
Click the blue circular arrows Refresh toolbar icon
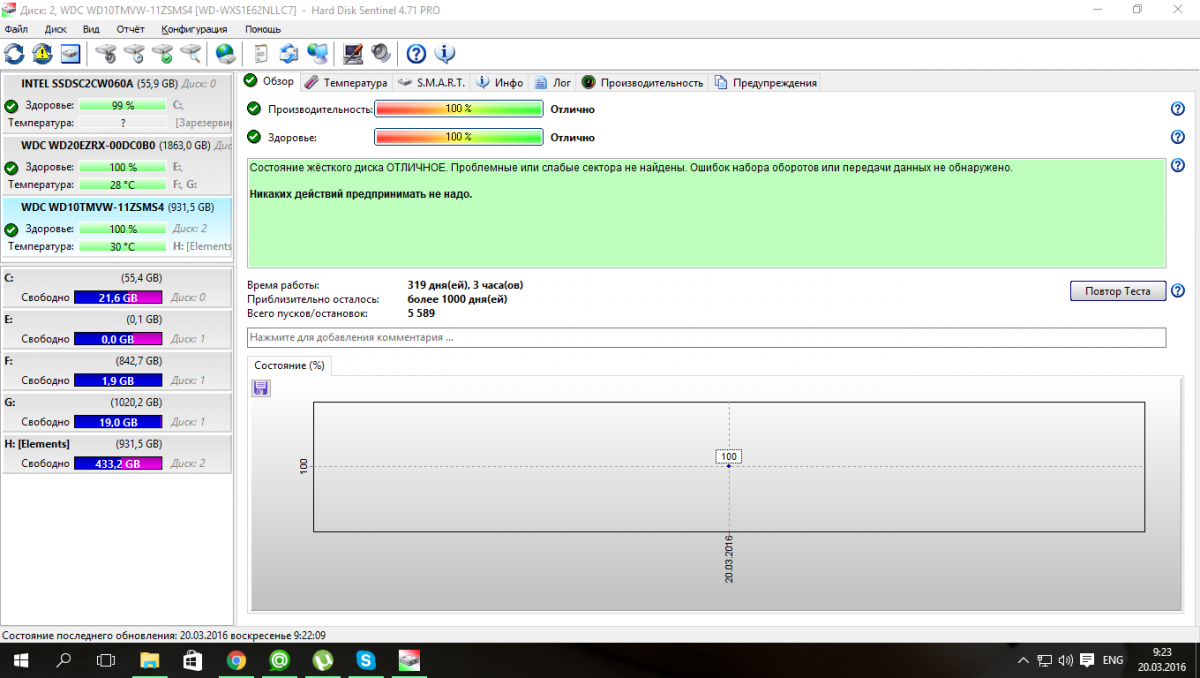pos(14,53)
